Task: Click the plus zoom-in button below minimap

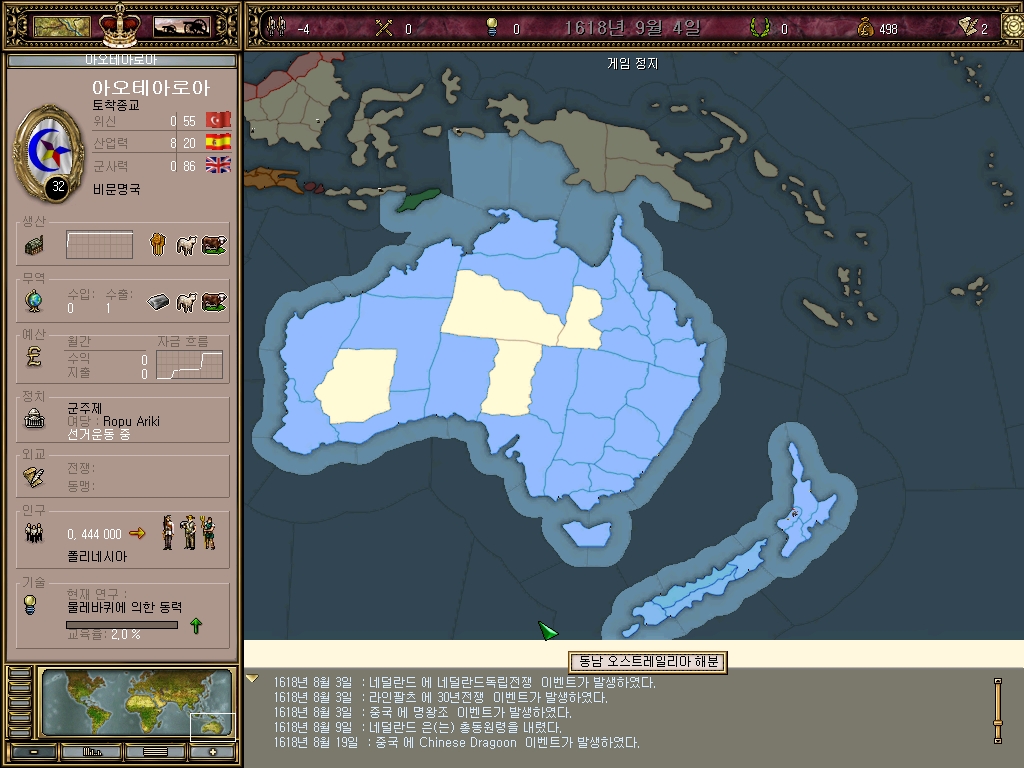Action: pyautogui.click(x=212, y=752)
